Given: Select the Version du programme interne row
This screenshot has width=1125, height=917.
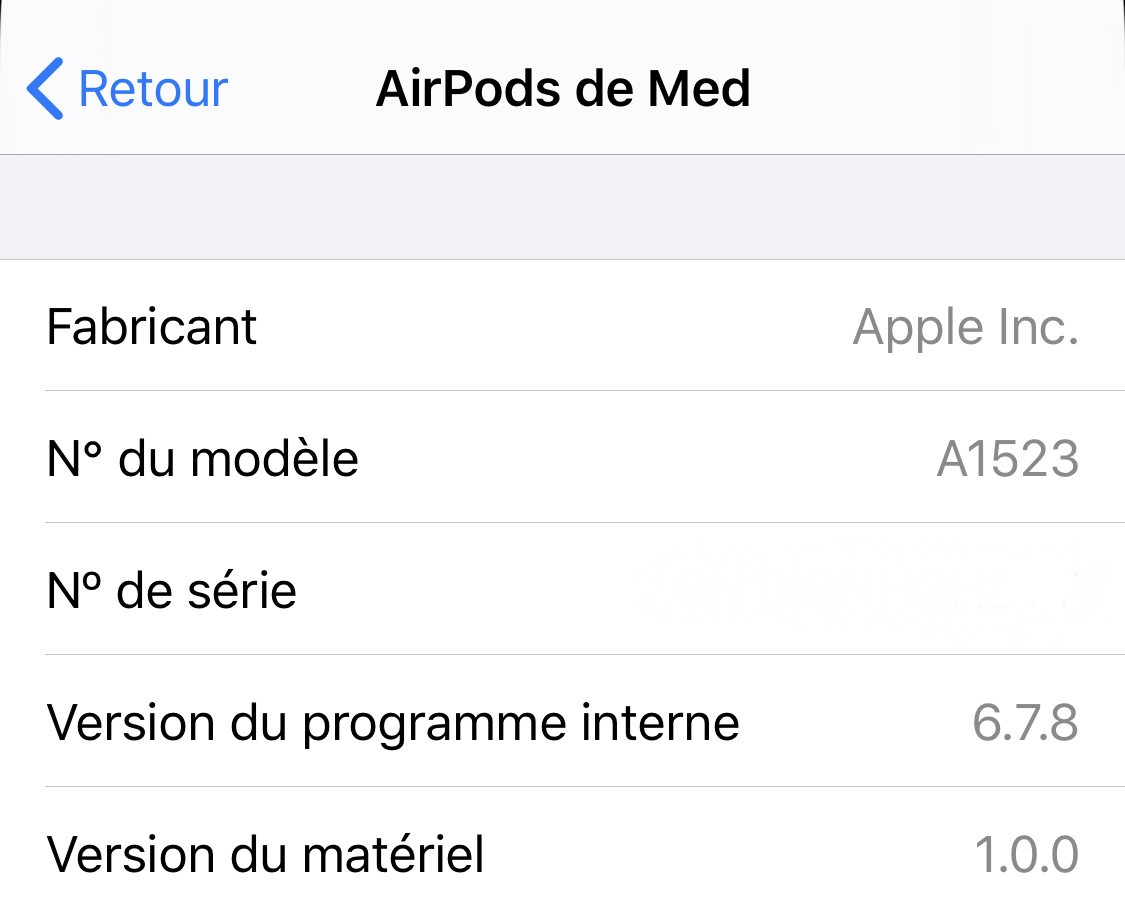Looking at the screenshot, I should [x=562, y=723].
